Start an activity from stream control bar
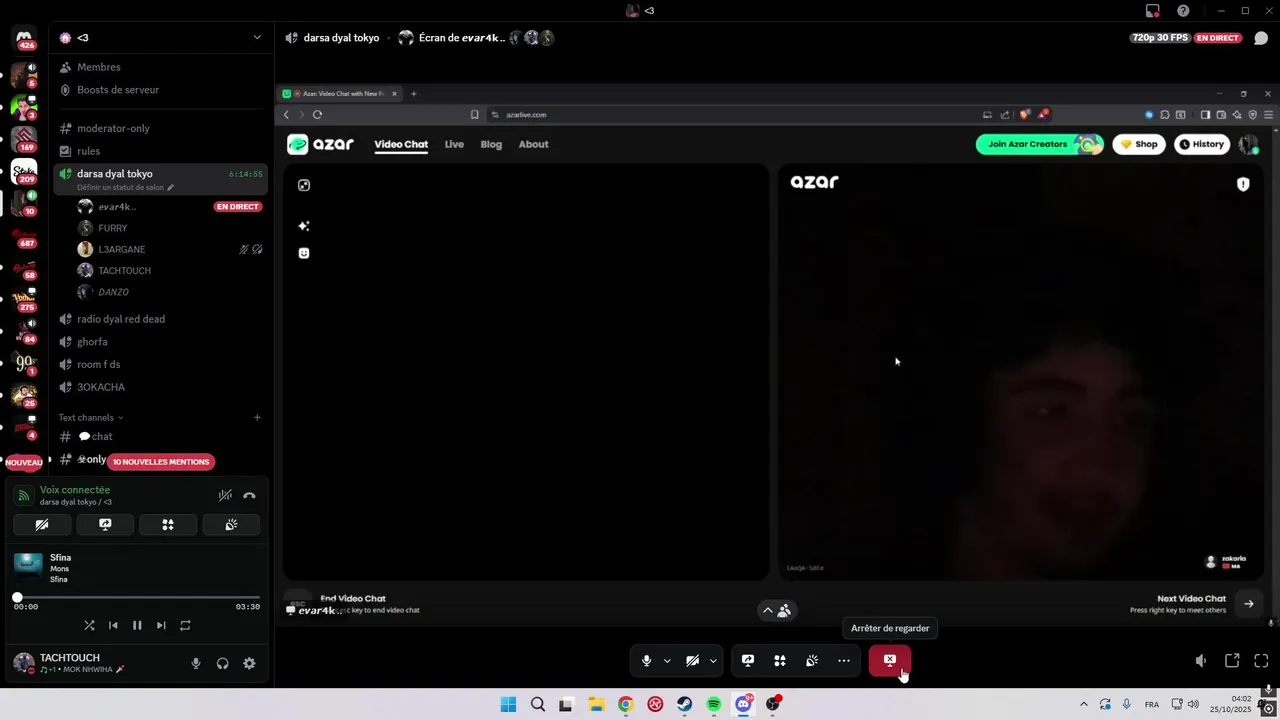This screenshot has width=1280, height=720. [779, 660]
